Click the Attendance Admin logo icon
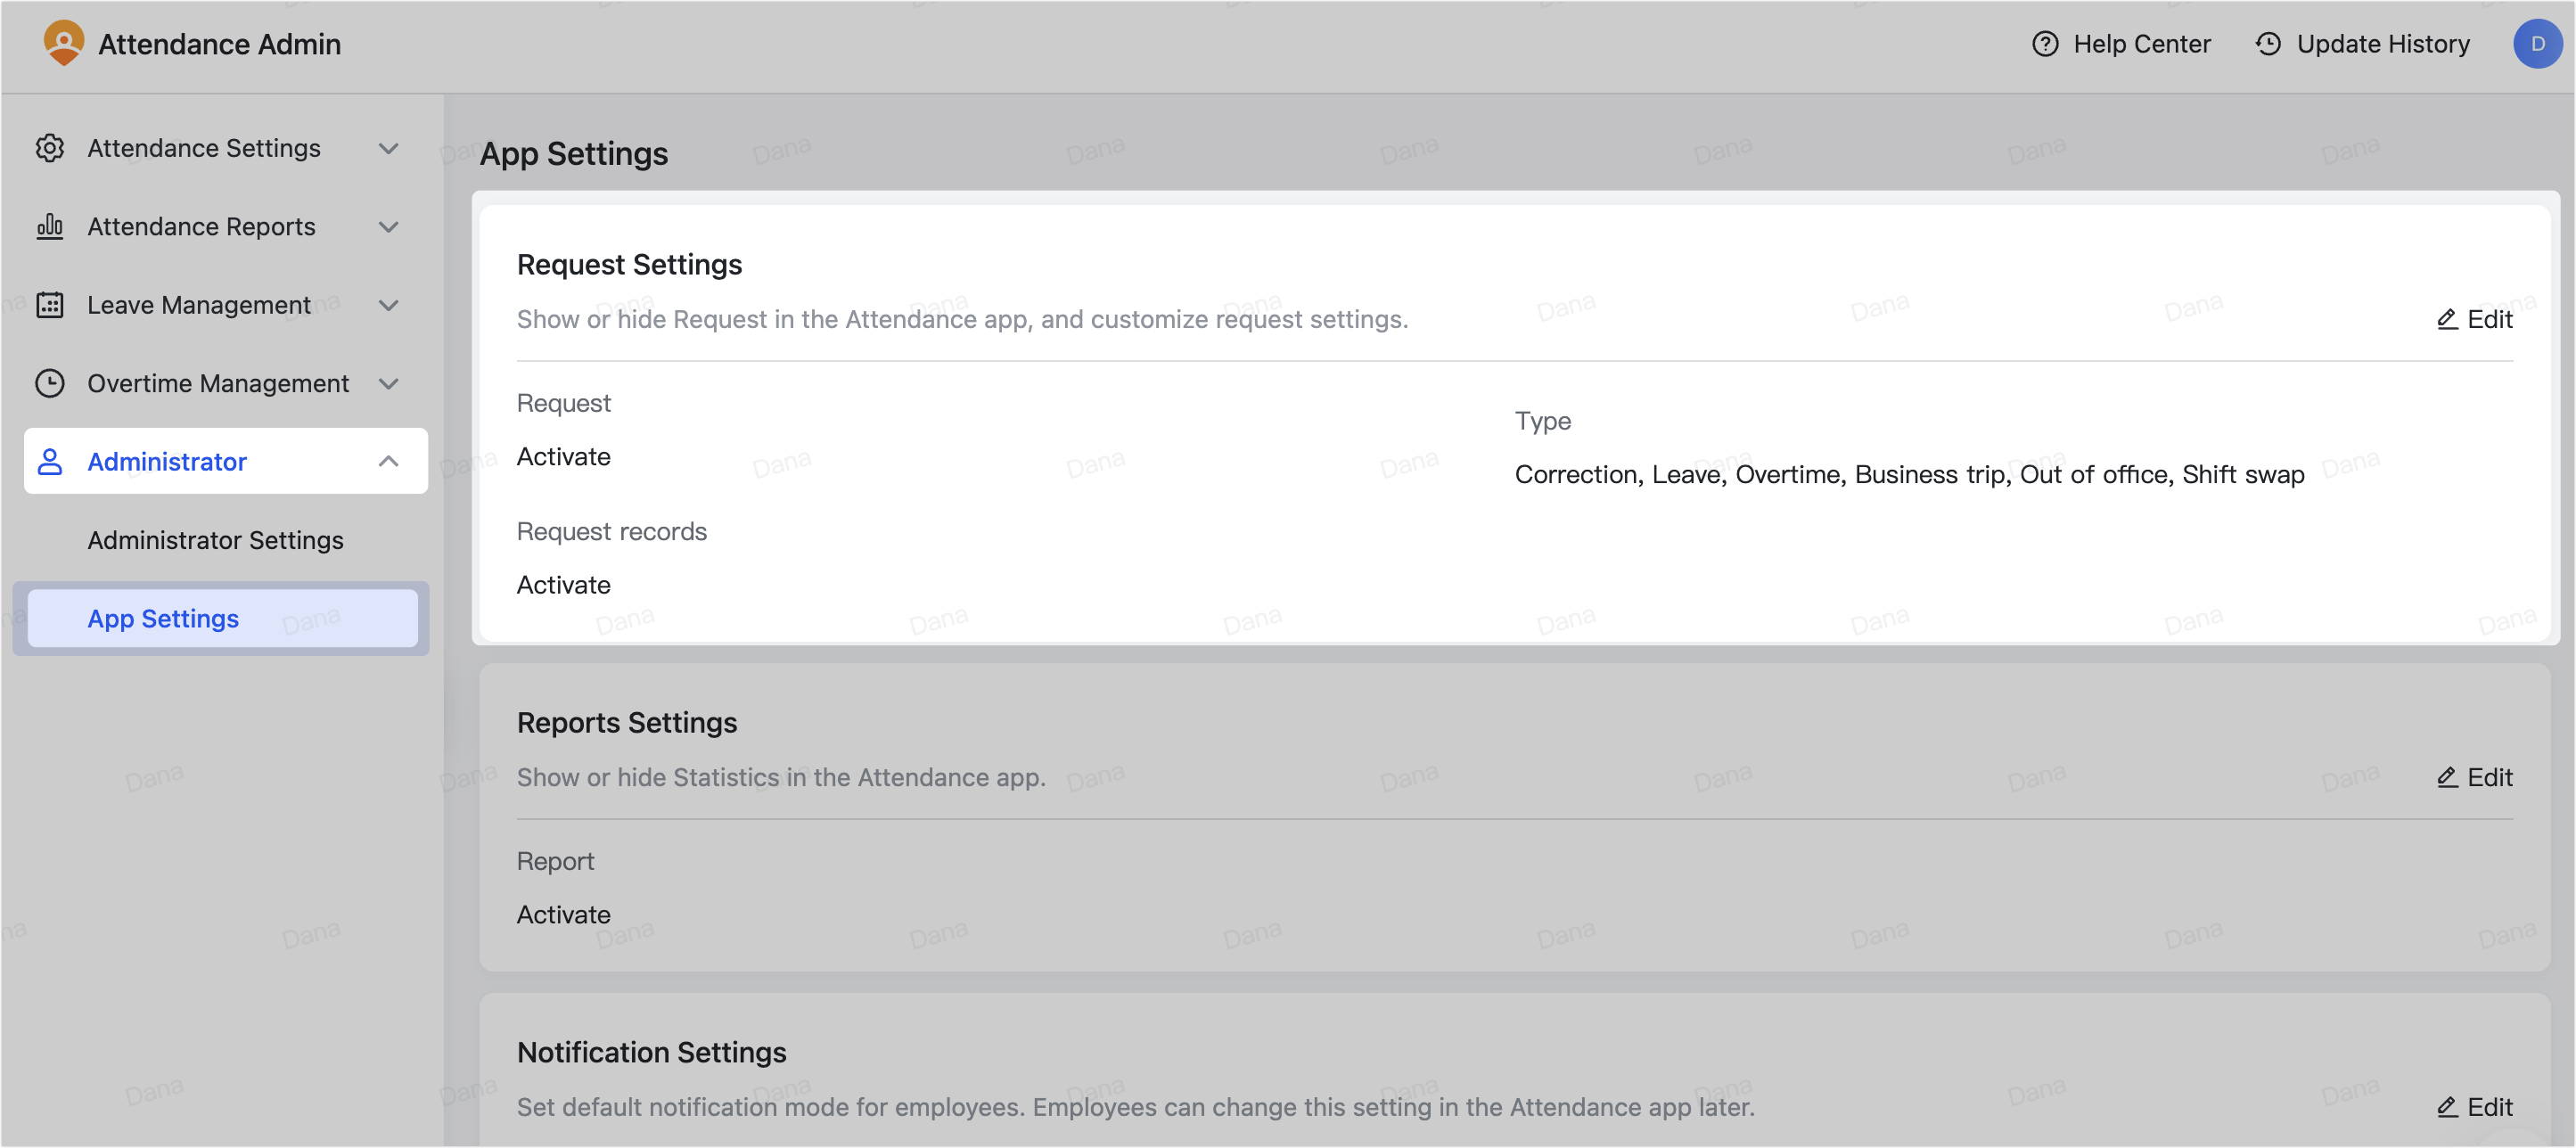 [64, 43]
